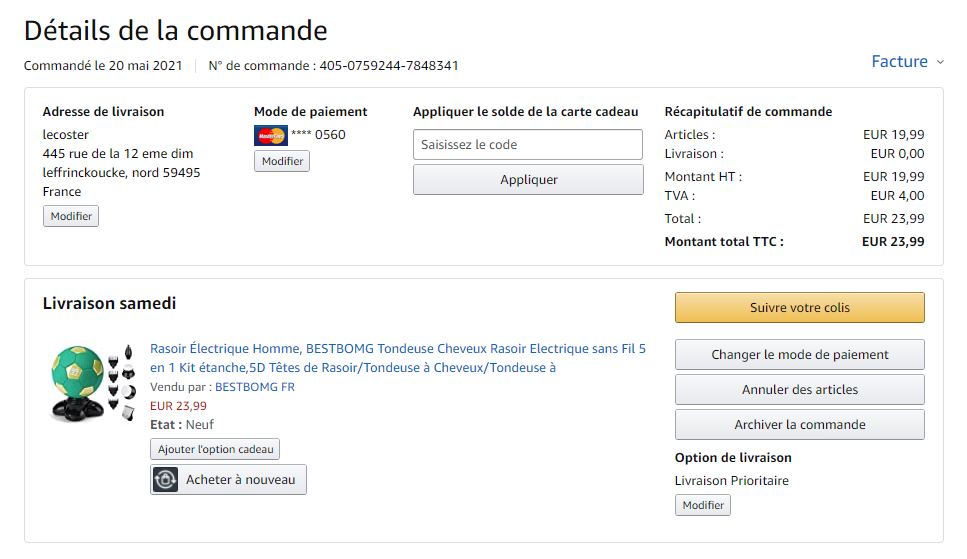Click the small chevron beside Facture
This screenshot has width=967, height=559.
point(940,62)
